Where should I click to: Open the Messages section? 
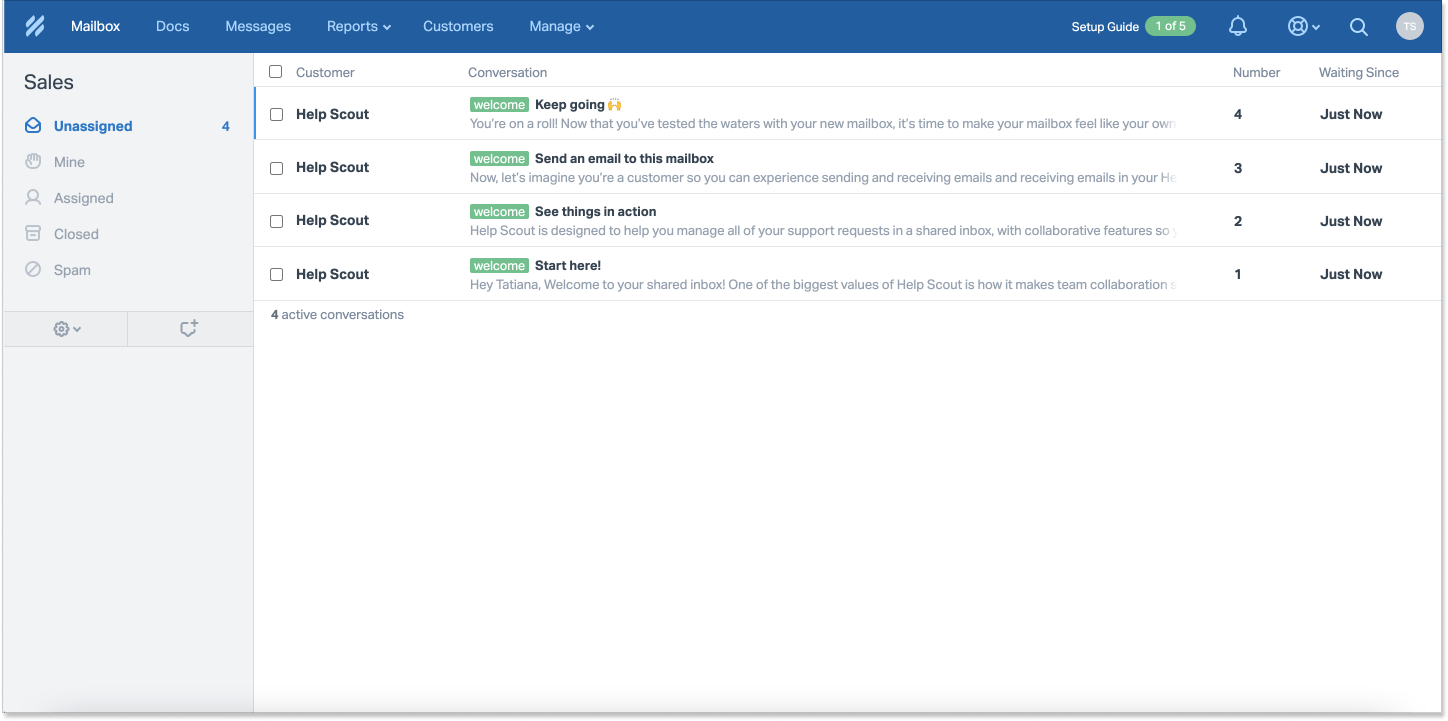coord(258,27)
